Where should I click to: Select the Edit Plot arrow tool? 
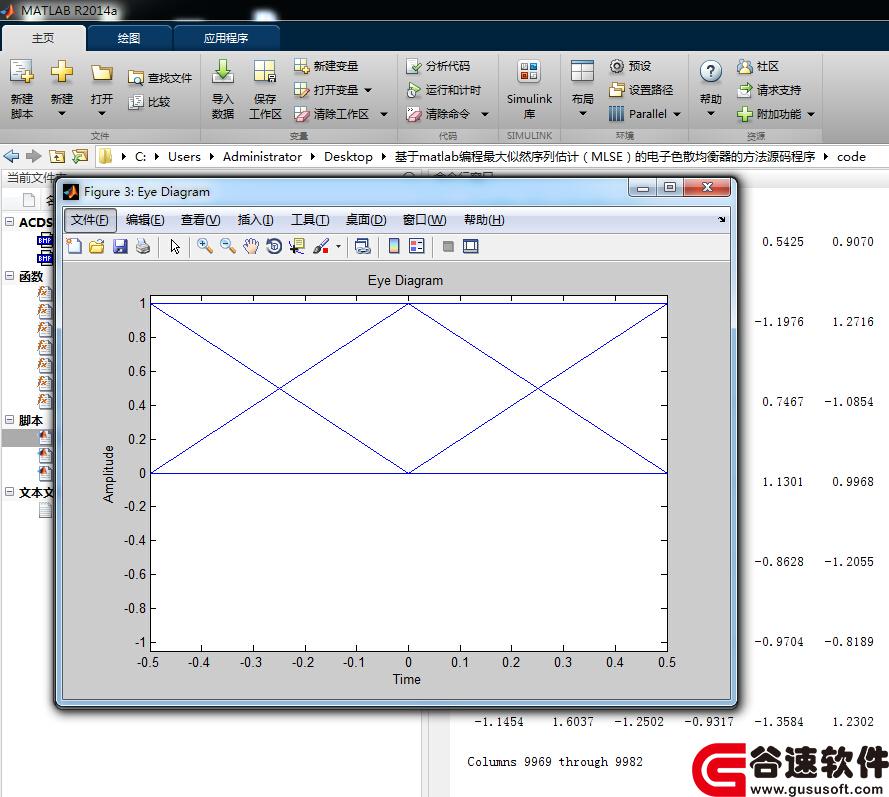click(175, 246)
